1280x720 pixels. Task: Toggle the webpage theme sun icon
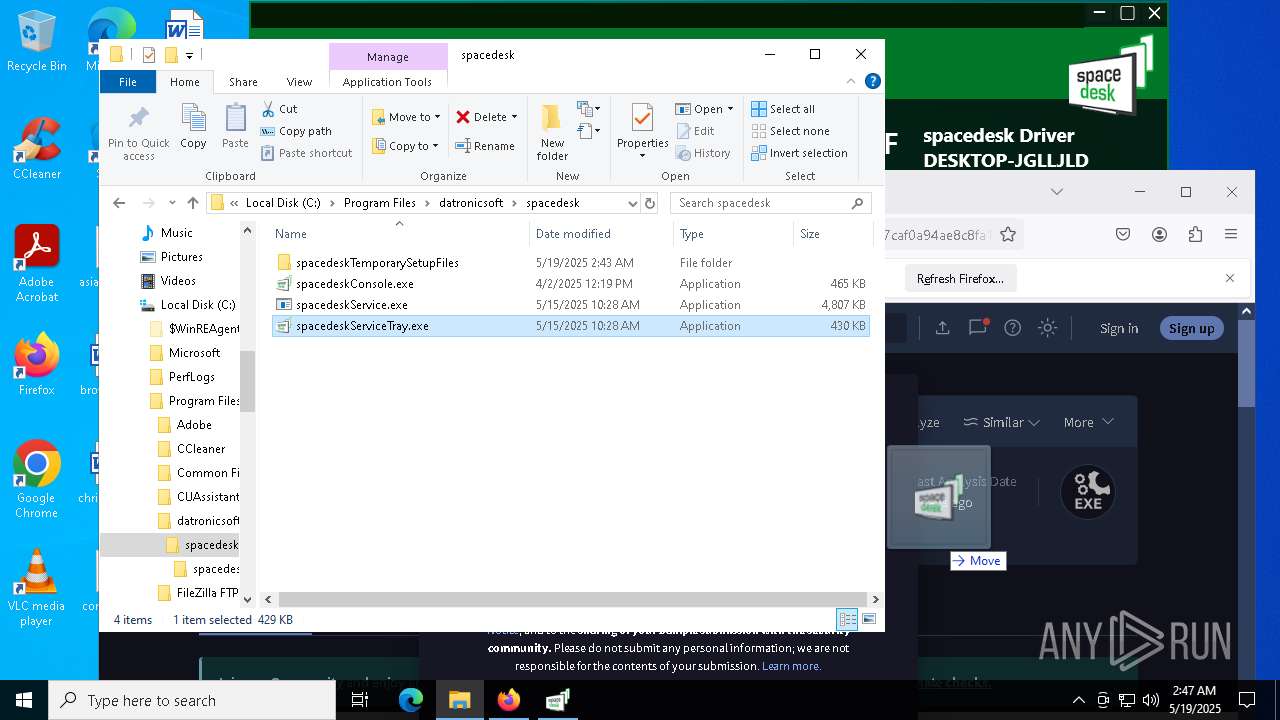click(1048, 328)
